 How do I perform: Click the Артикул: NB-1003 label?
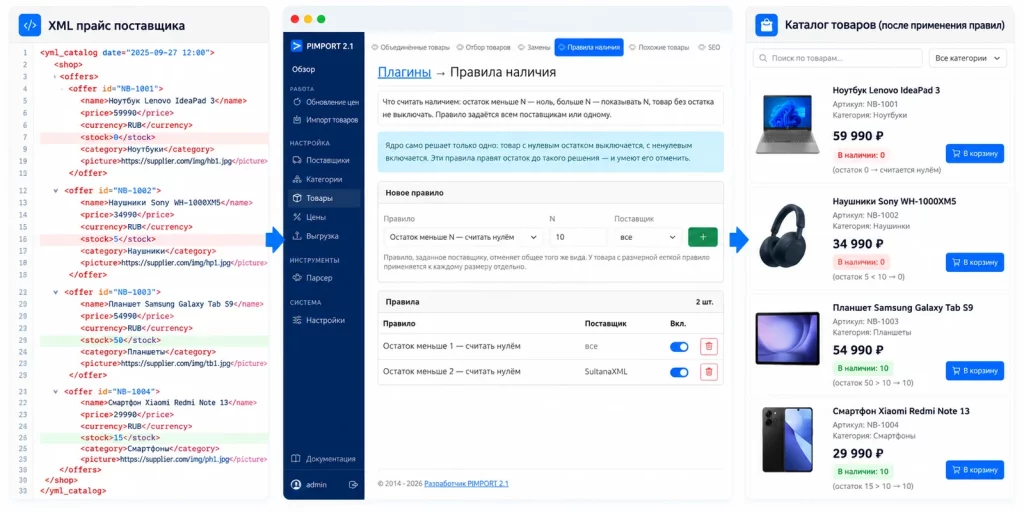(x=865, y=321)
